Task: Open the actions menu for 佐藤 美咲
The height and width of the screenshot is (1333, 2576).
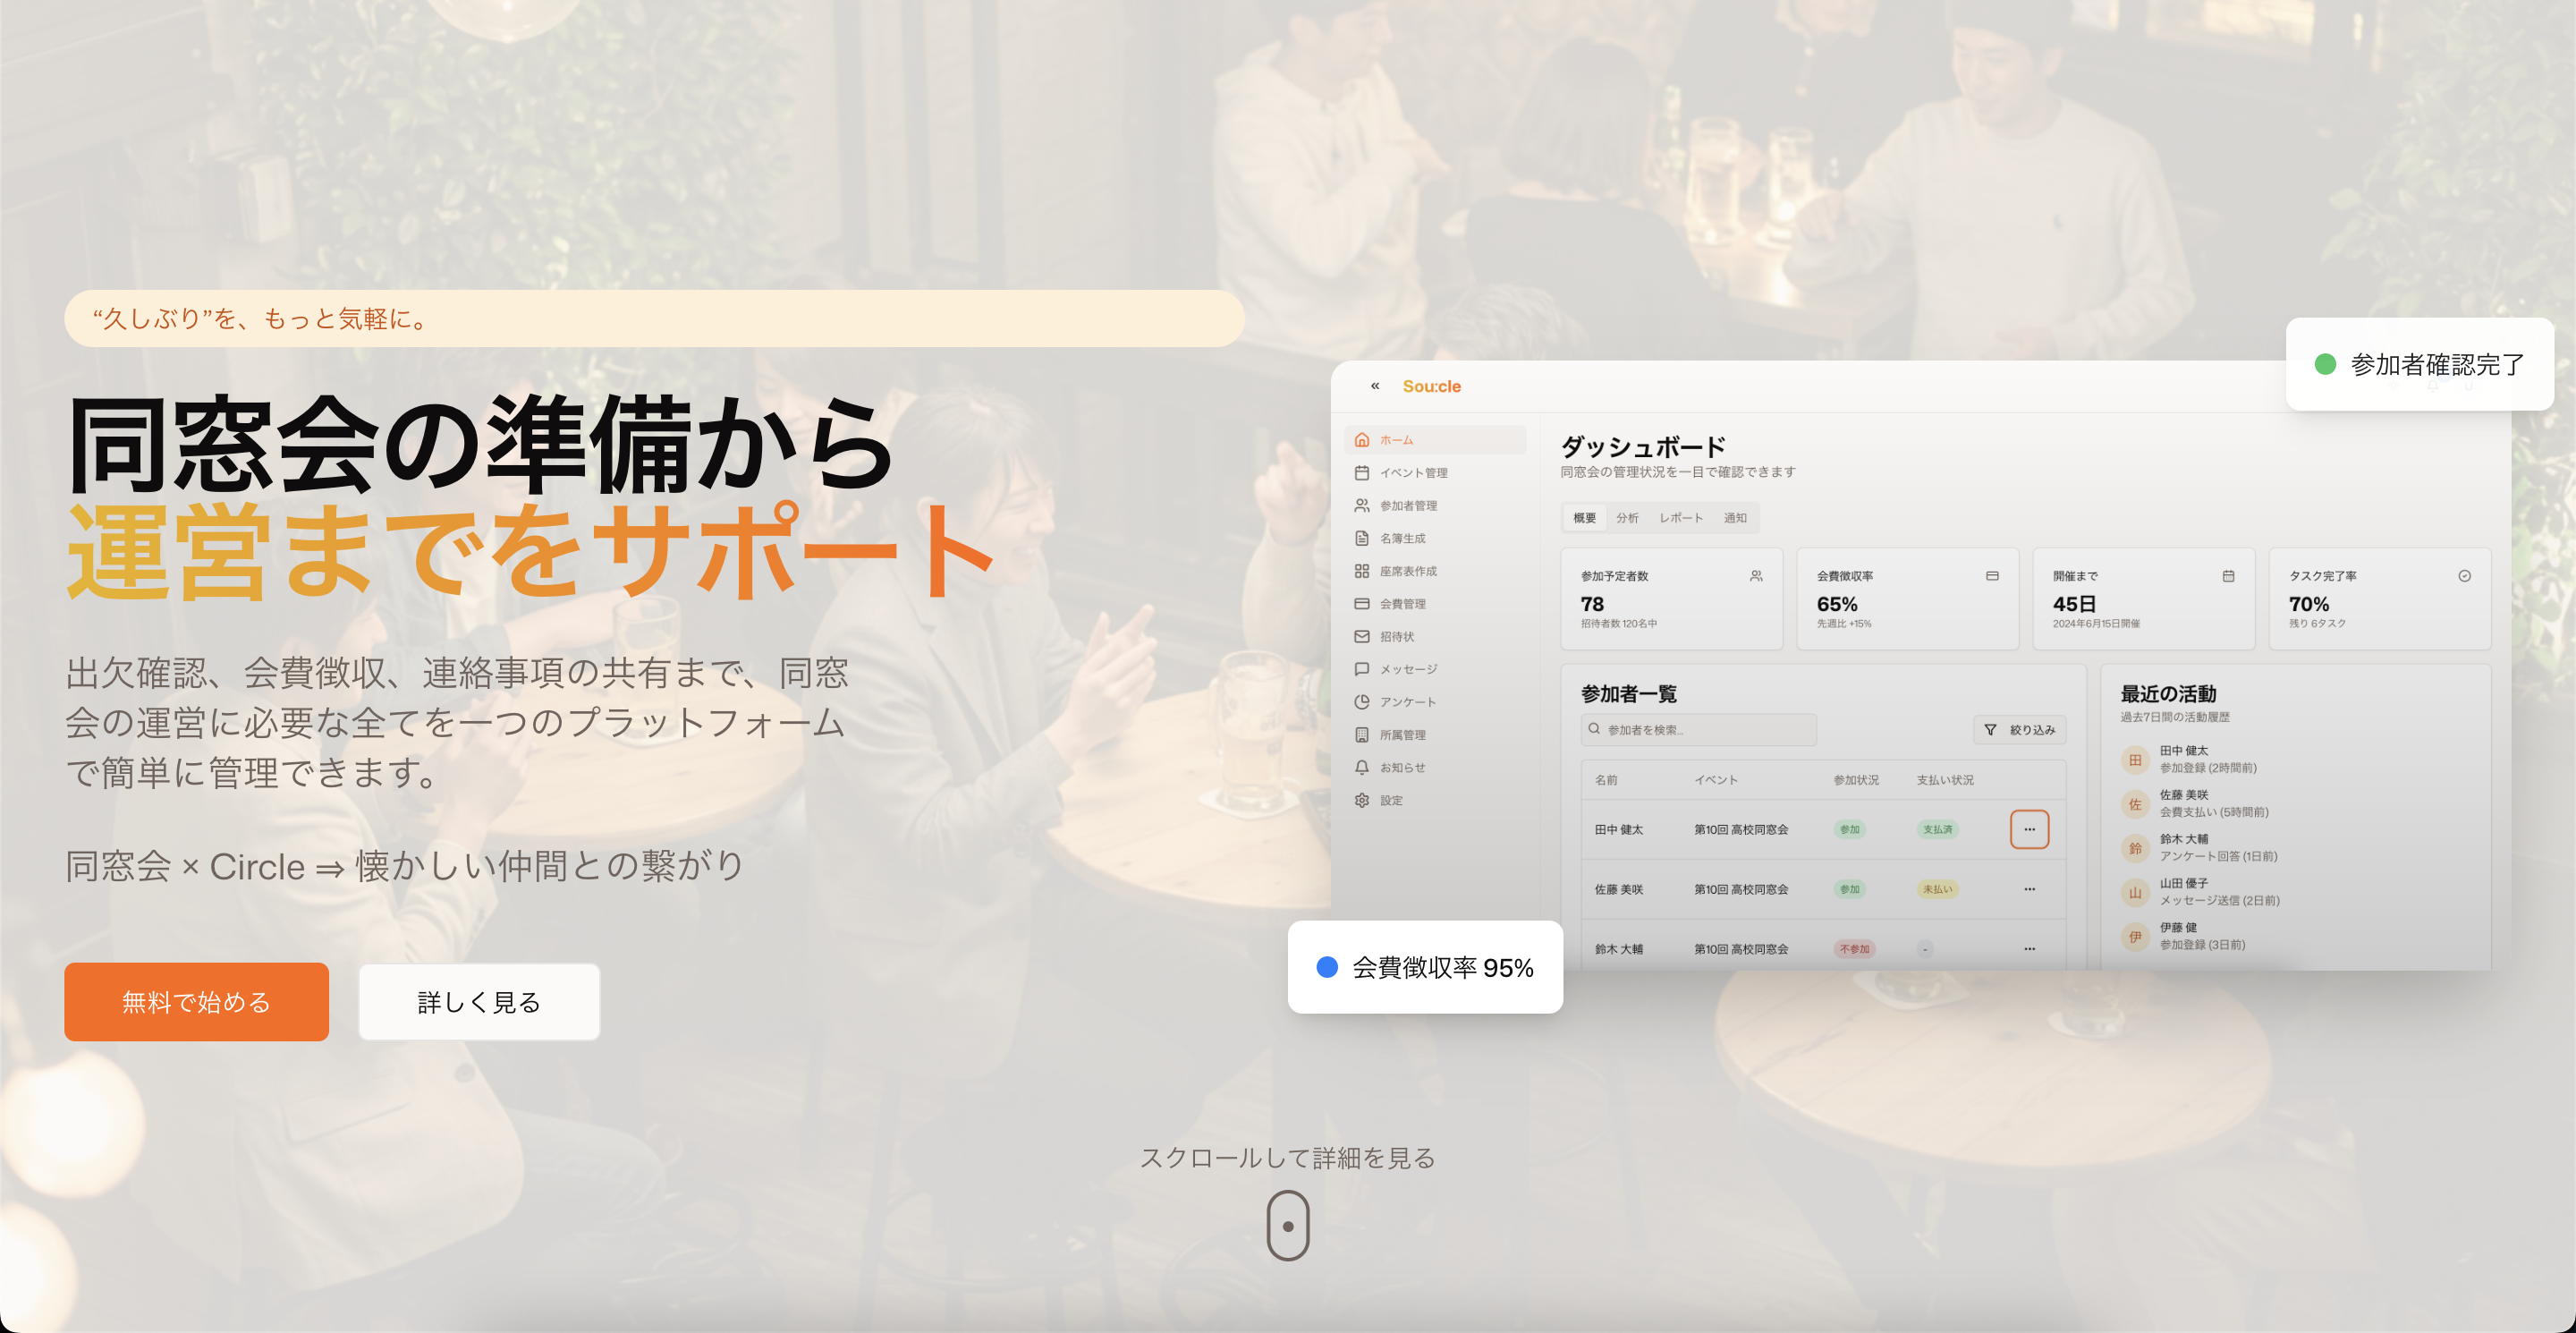Action: pos(2030,889)
